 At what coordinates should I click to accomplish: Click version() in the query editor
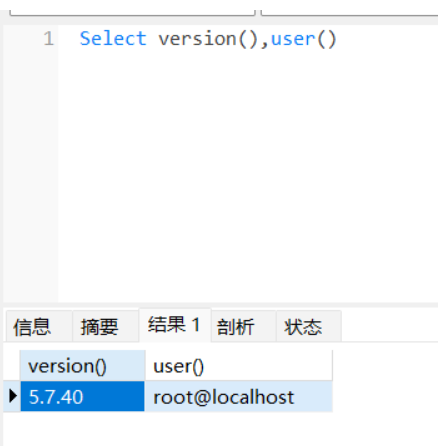208,39
